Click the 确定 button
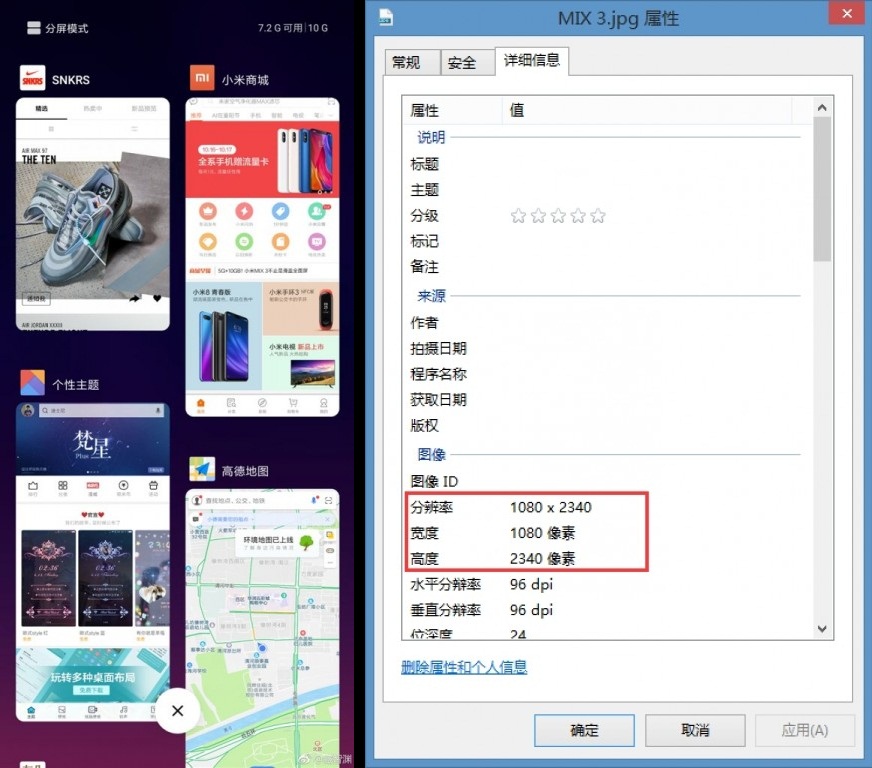The height and width of the screenshot is (768, 872). tap(584, 730)
